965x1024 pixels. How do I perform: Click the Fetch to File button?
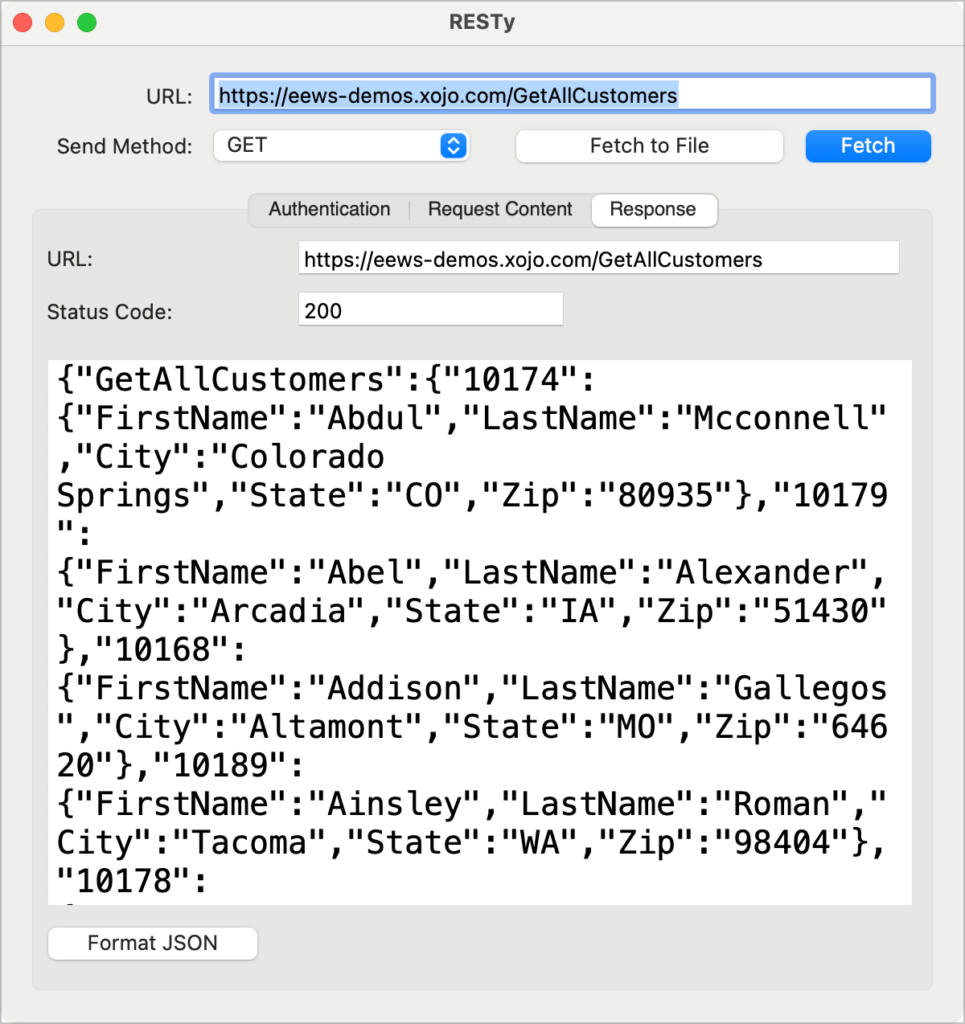(649, 146)
